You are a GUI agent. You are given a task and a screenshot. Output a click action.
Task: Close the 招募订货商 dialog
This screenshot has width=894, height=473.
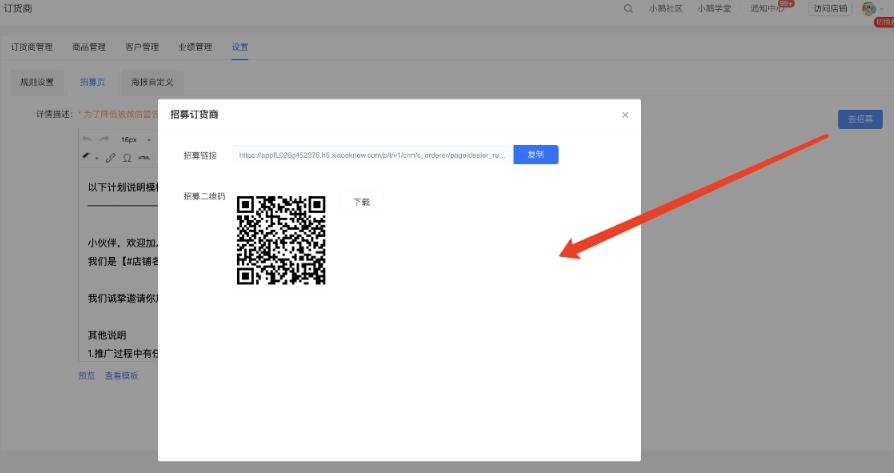tap(625, 115)
